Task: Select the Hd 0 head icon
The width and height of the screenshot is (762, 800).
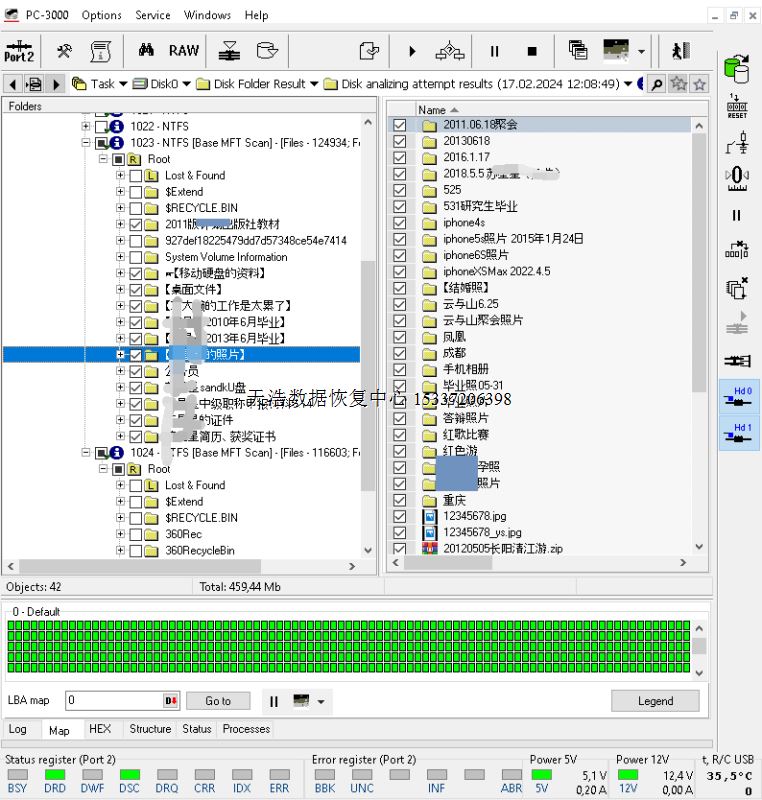Action: (738, 396)
